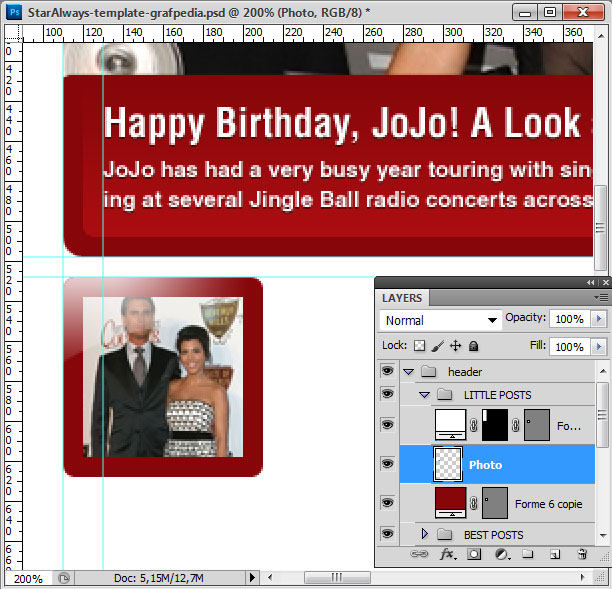Collapse the LITTLE POSTS group
The width and height of the screenshot is (612, 589).
click(x=425, y=395)
